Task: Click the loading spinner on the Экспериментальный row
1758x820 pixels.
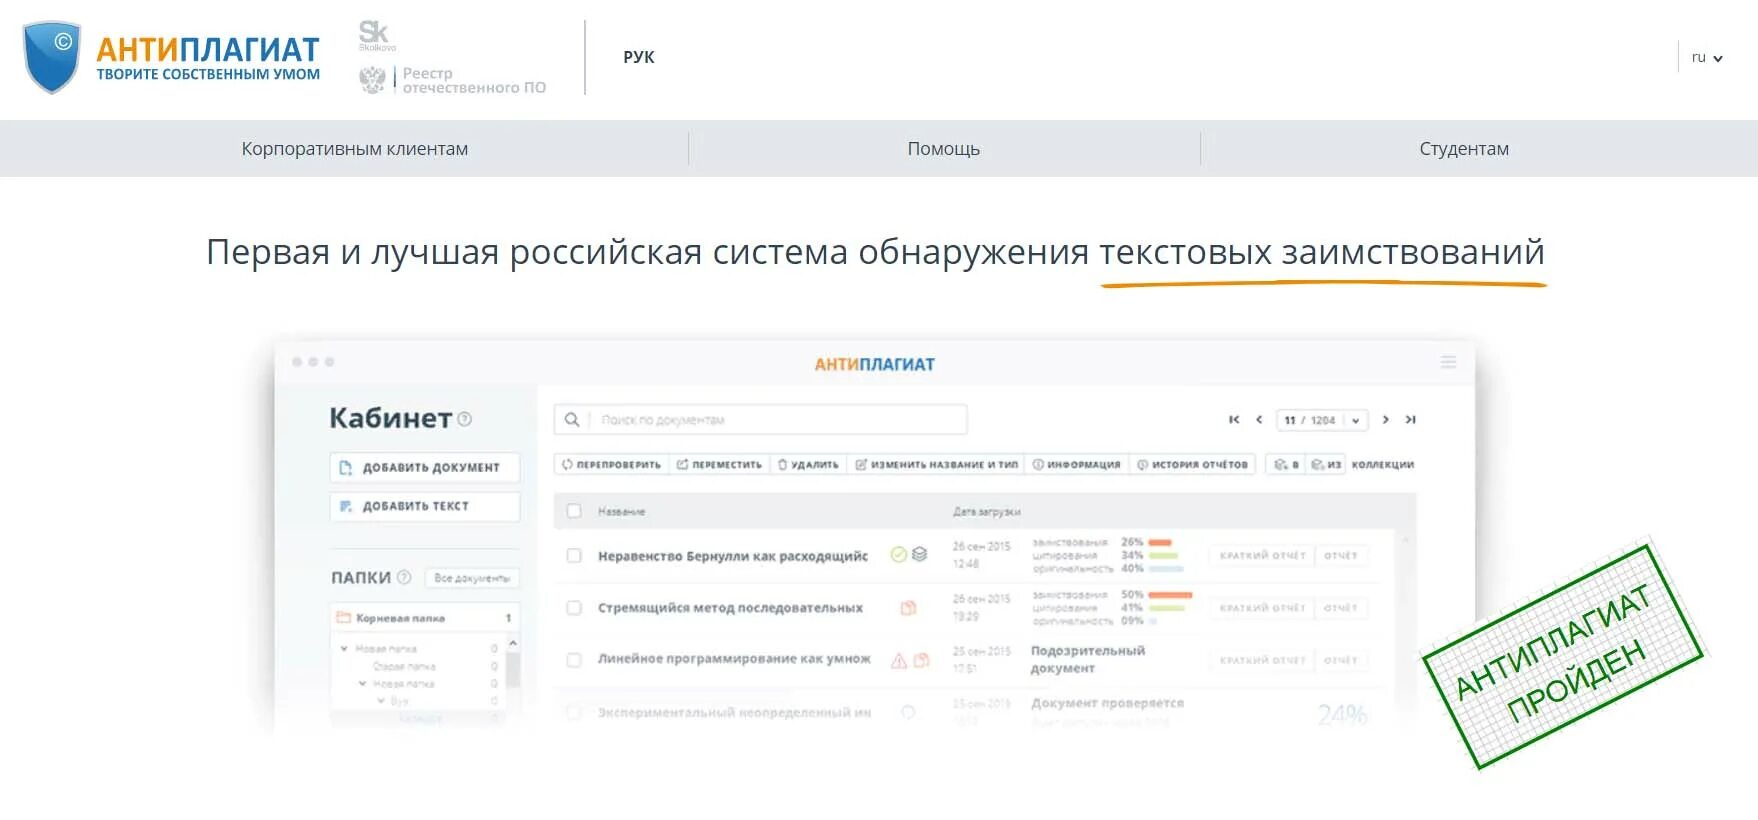Action: [x=908, y=712]
